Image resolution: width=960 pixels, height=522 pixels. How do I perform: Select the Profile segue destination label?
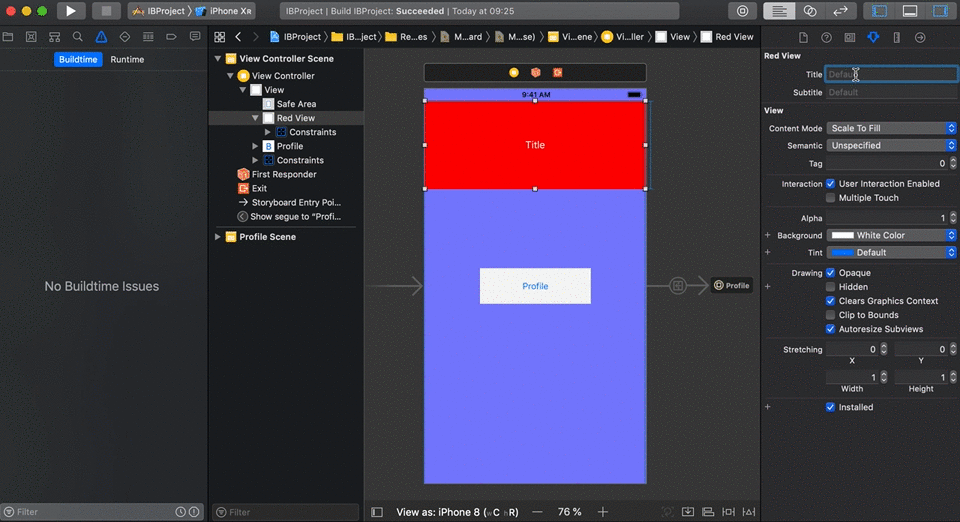[732, 285]
